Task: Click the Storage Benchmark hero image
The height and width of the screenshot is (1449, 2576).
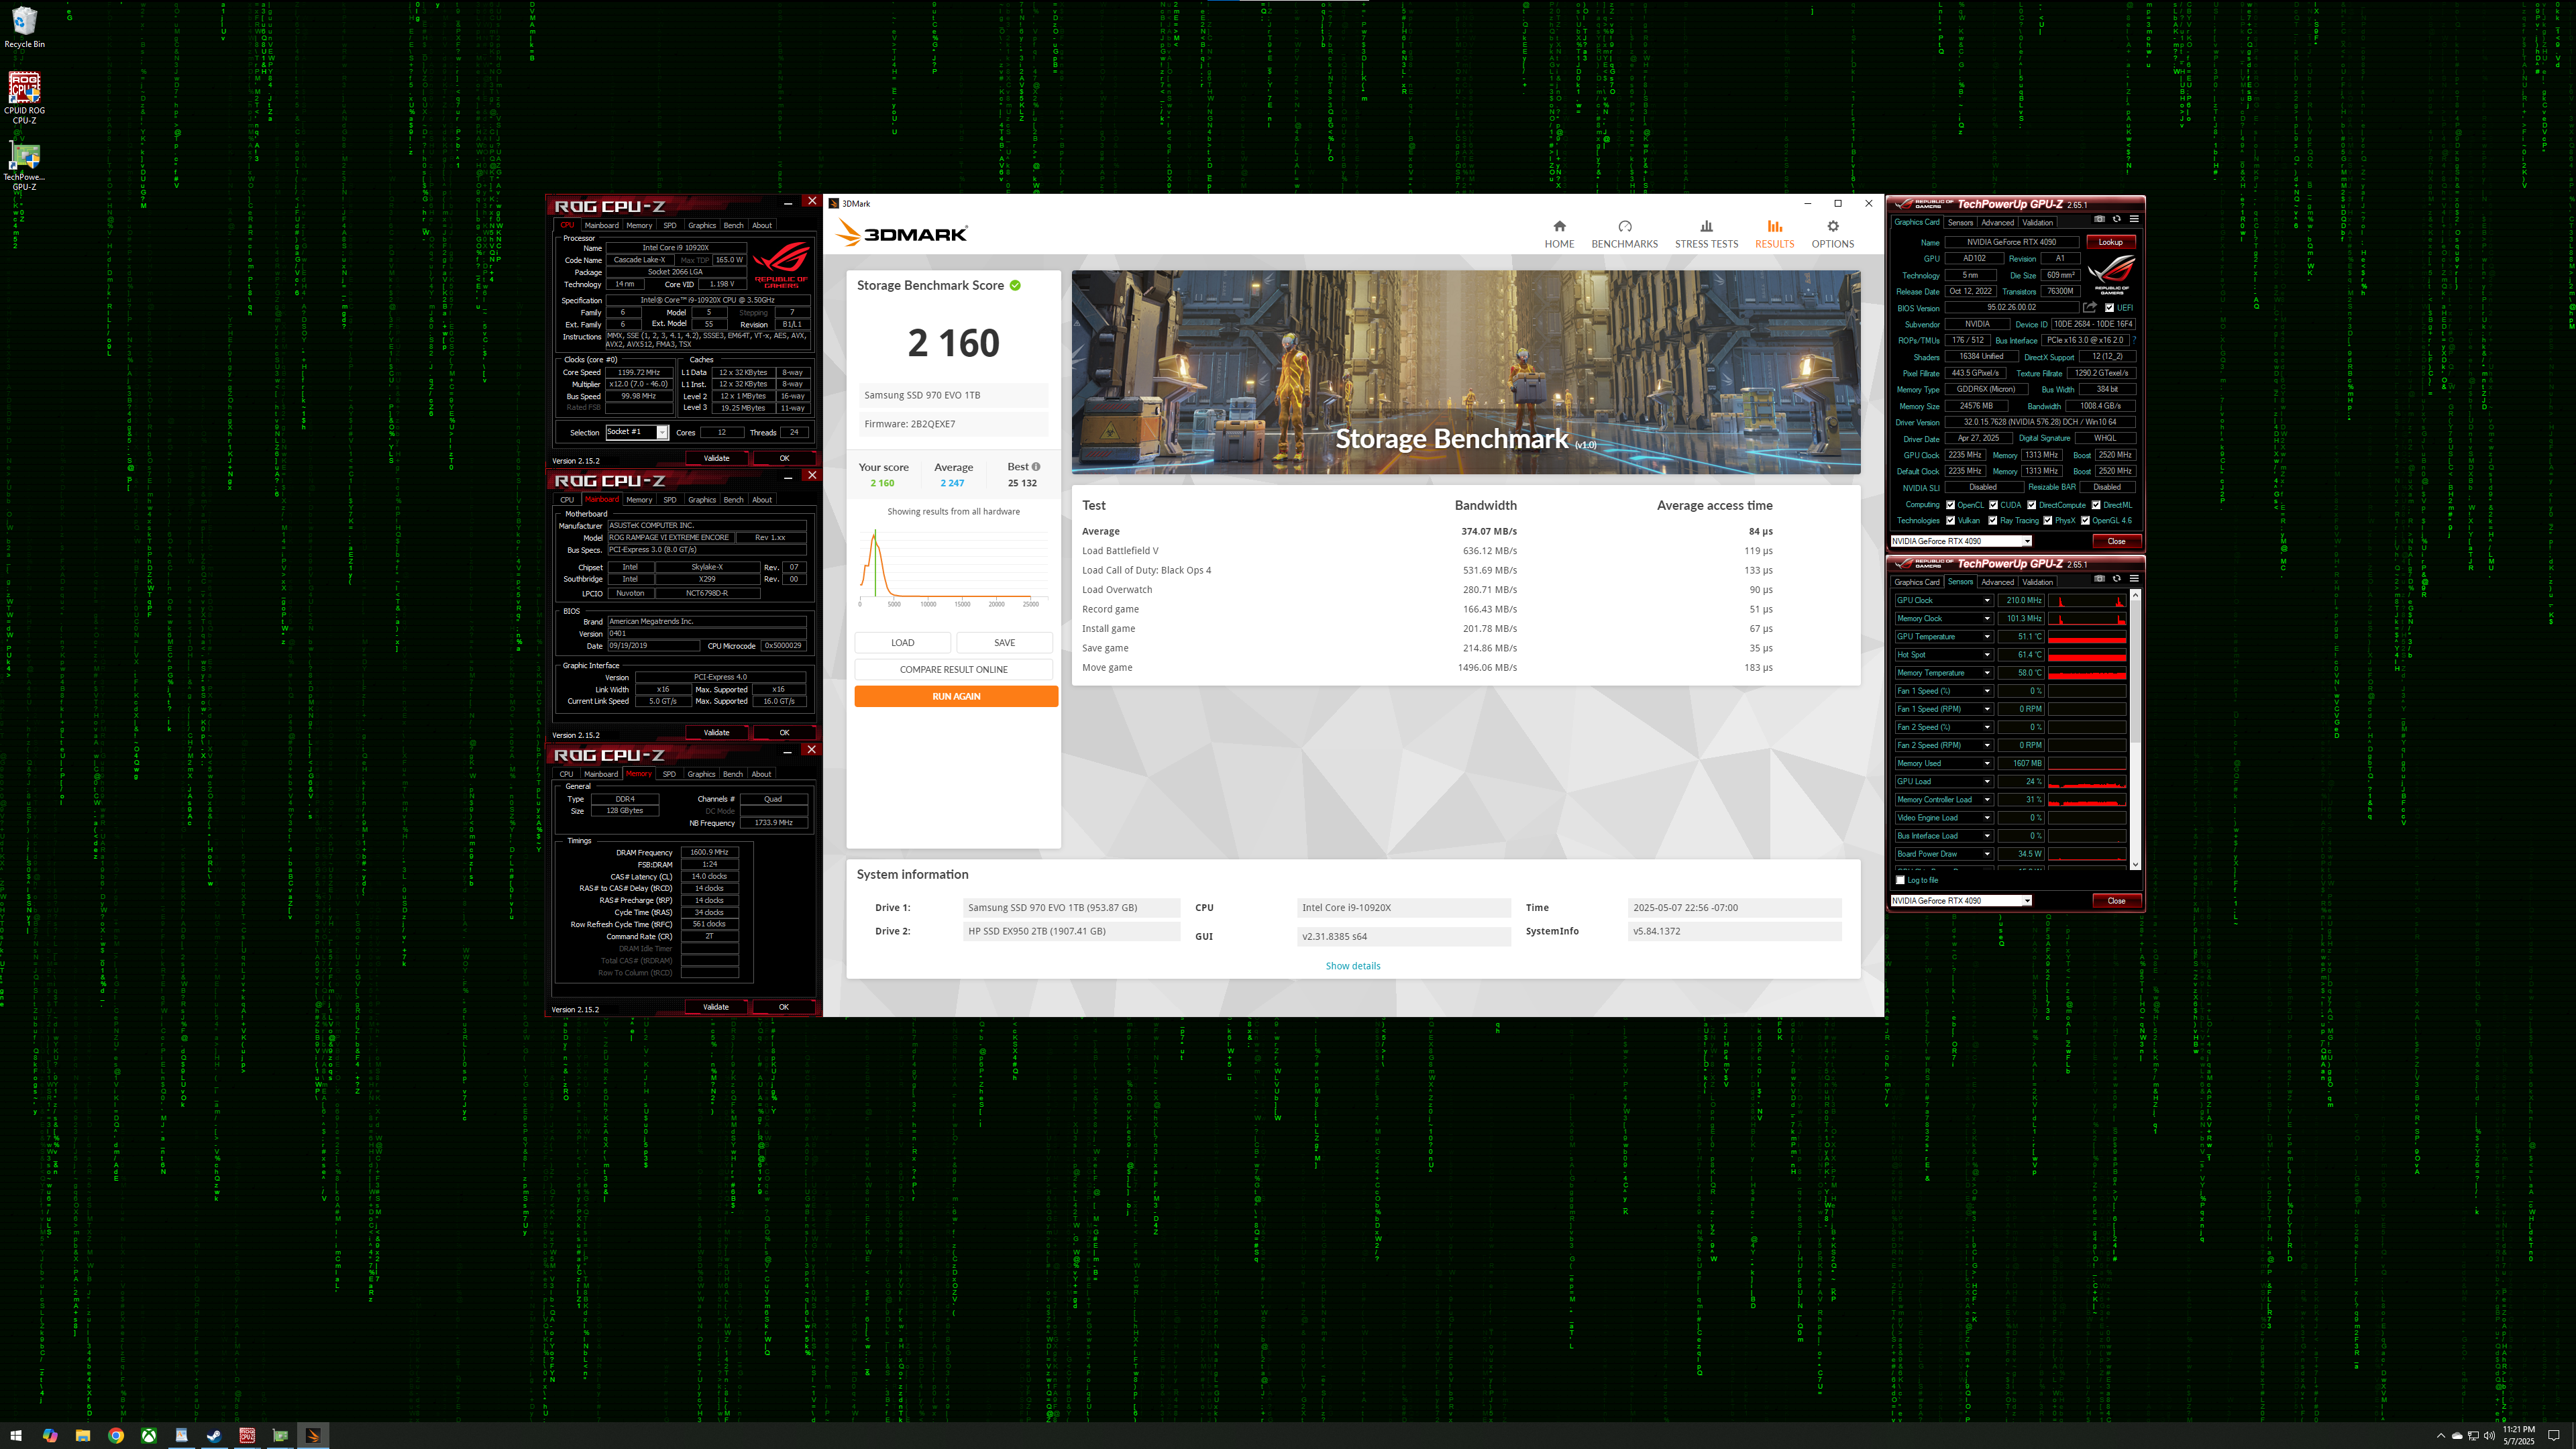Action: [1466, 372]
